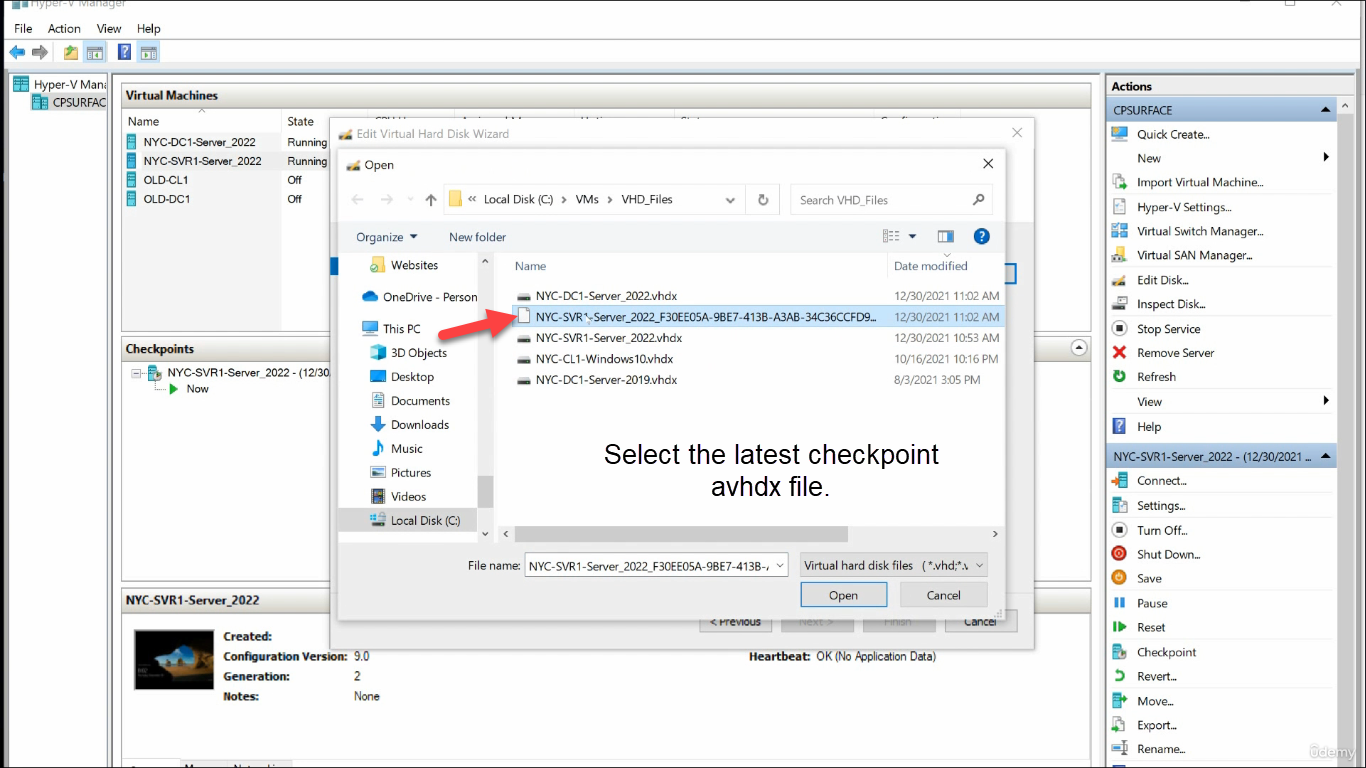1366x768 pixels.
Task: Open the view options dropdown in Open dialog
Action: 912,237
